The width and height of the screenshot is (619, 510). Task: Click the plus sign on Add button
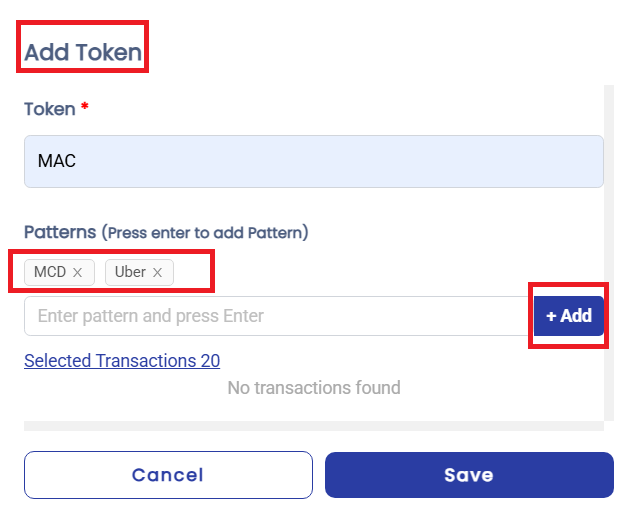click(x=551, y=316)
